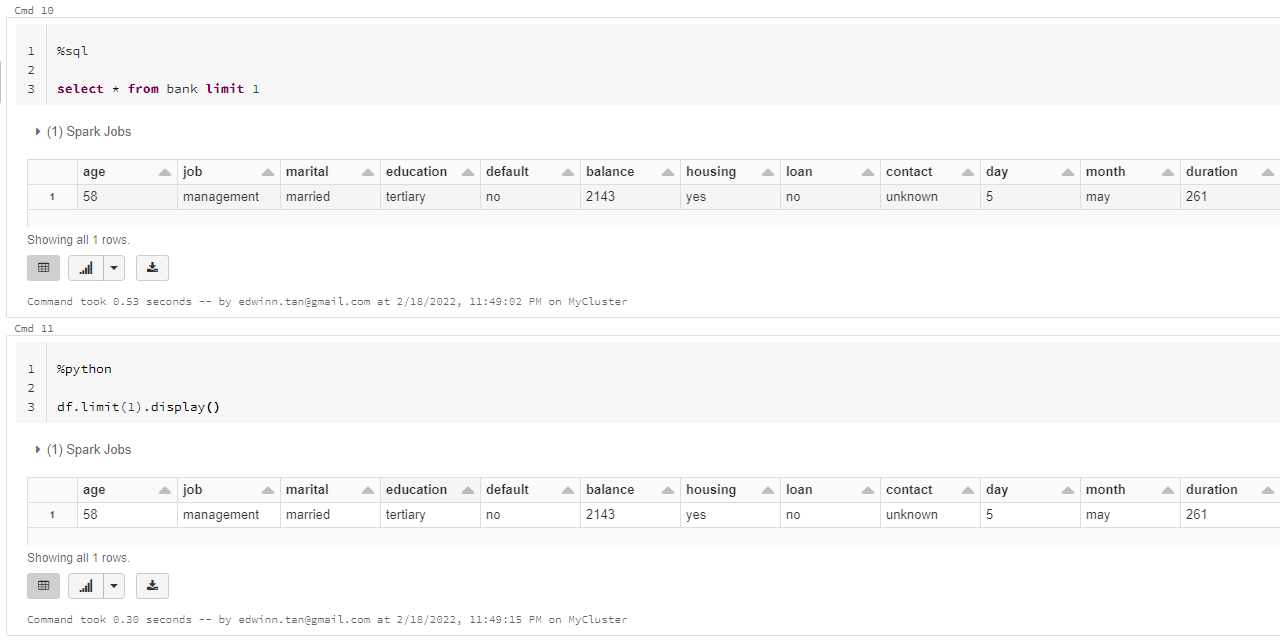Sort Cmd 10 table by age column

tap(166, 171)
